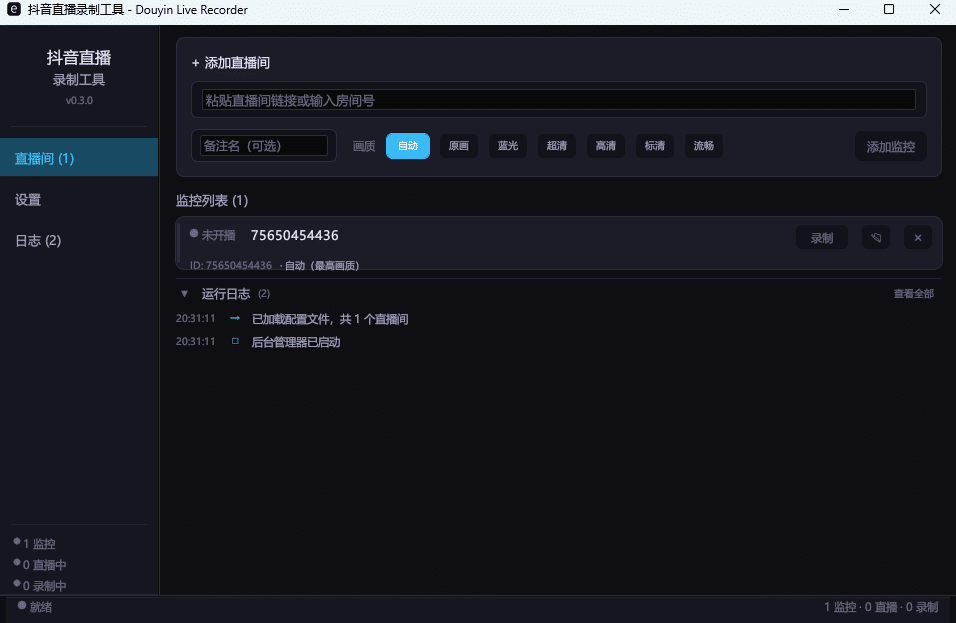Screen dimensions: 956x623
Task: Click the square icon in second log row
Action: [235, 341]
